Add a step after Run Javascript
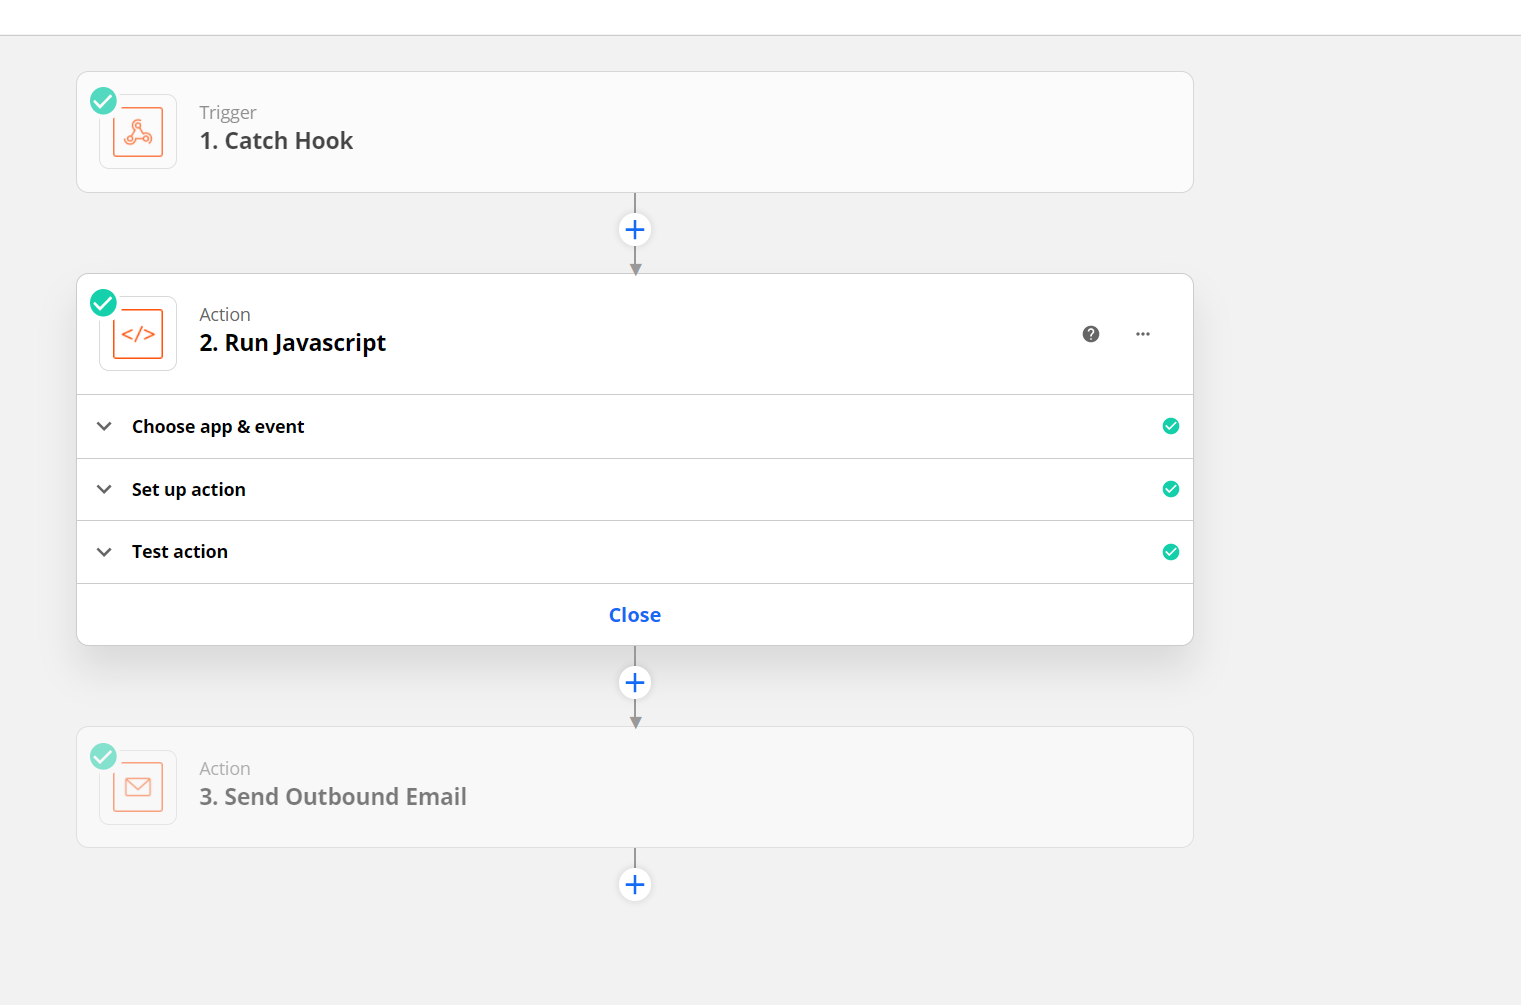Screen dimensions: 1521x1005 [x=635, y=683]
